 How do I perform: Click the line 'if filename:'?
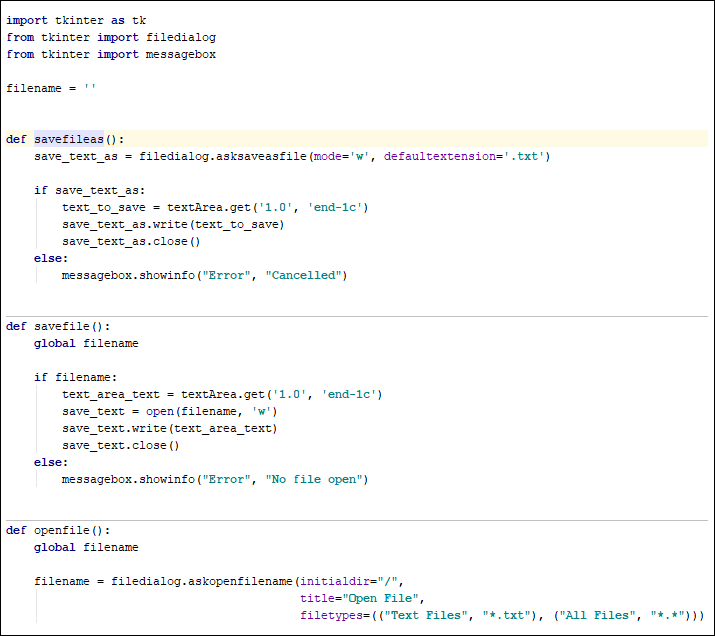pos(76,377)
